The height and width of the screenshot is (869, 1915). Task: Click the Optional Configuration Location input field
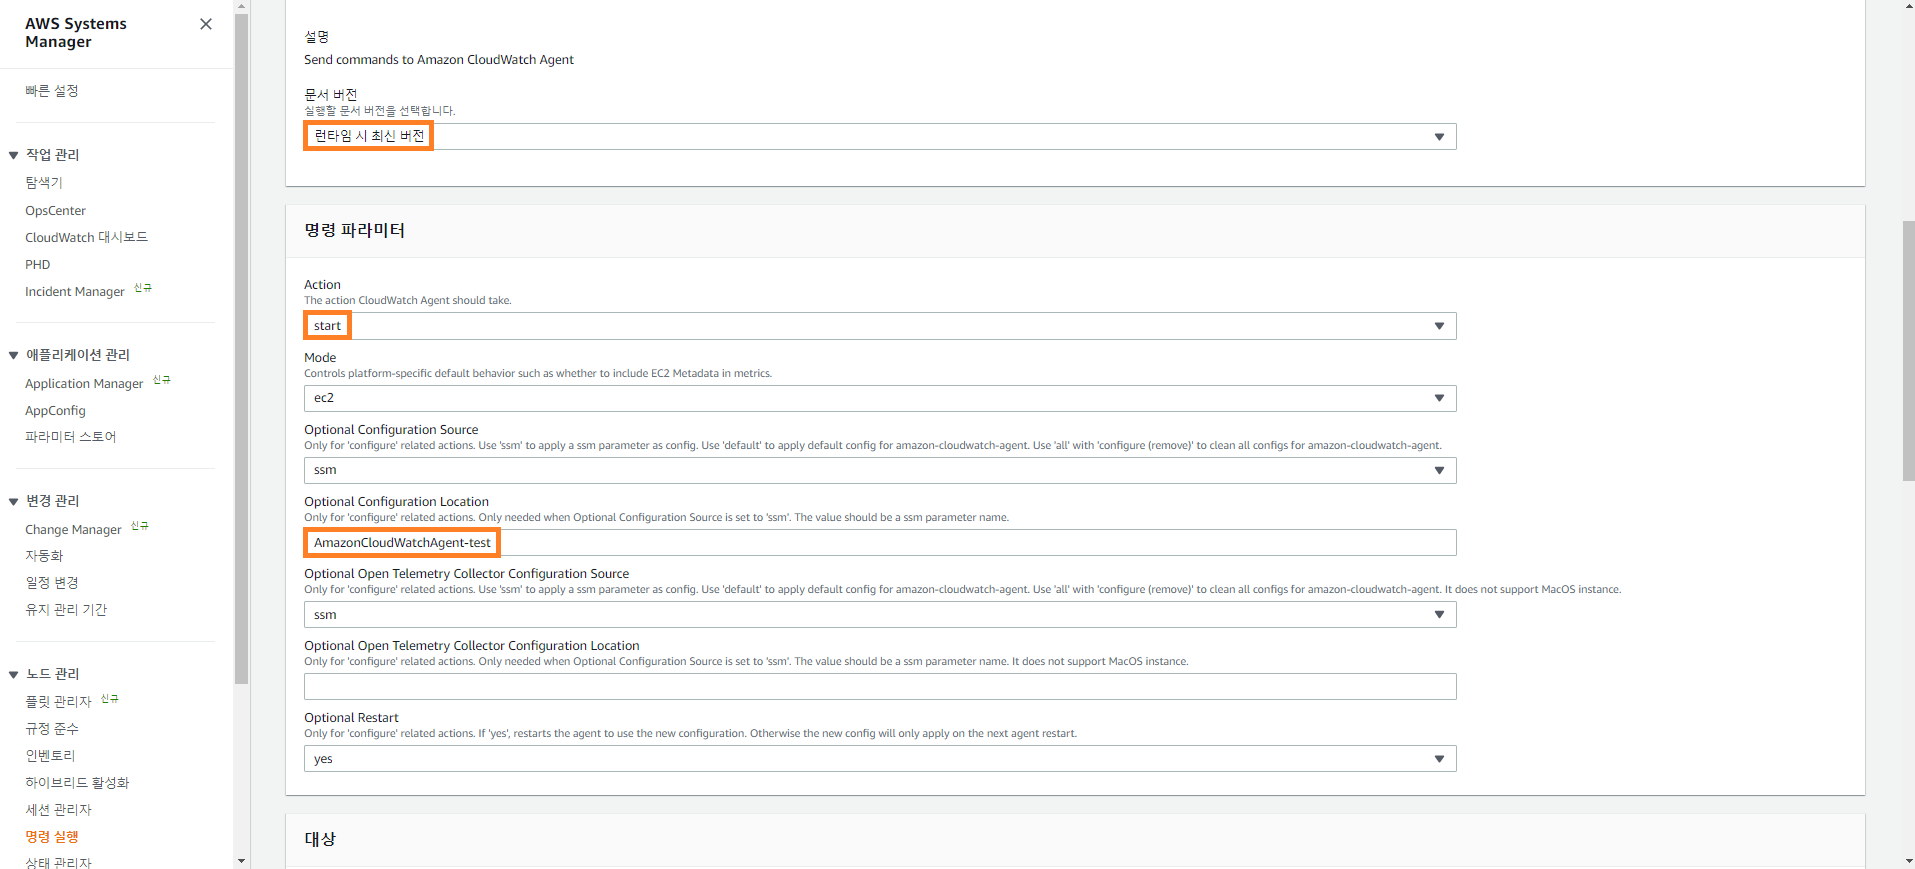(880, 543)
